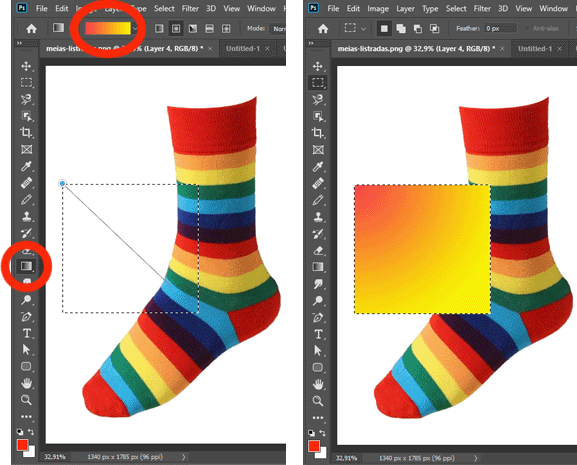Screen dimensions: 577x465
Task: Select the Type tool in left window
Action: click(x=26, y=333)
